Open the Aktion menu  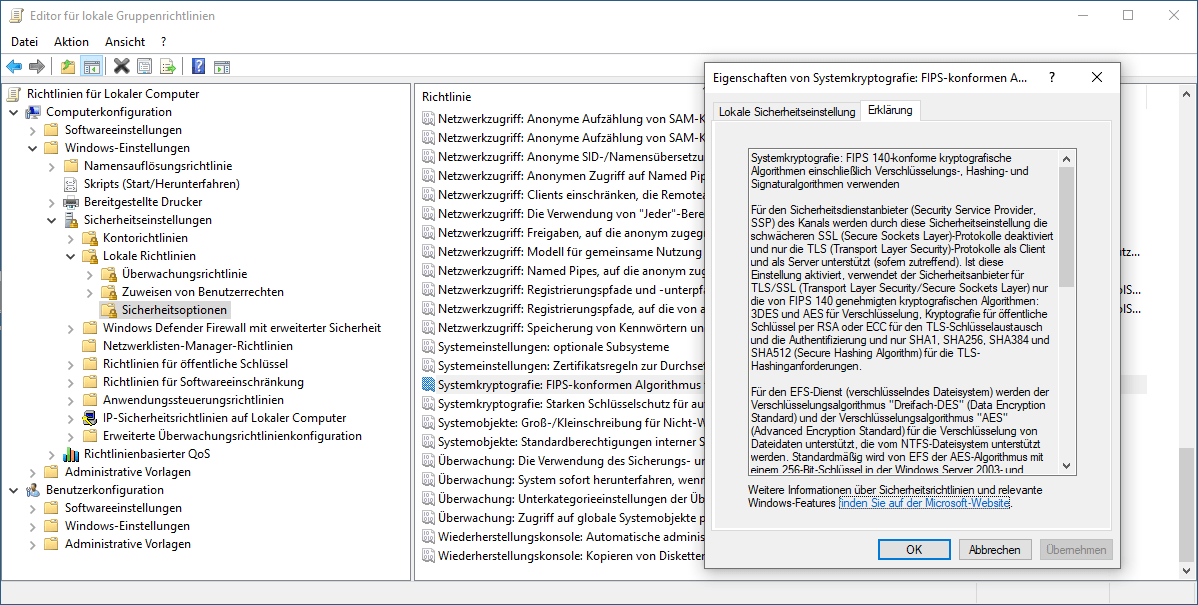point(71,42)
